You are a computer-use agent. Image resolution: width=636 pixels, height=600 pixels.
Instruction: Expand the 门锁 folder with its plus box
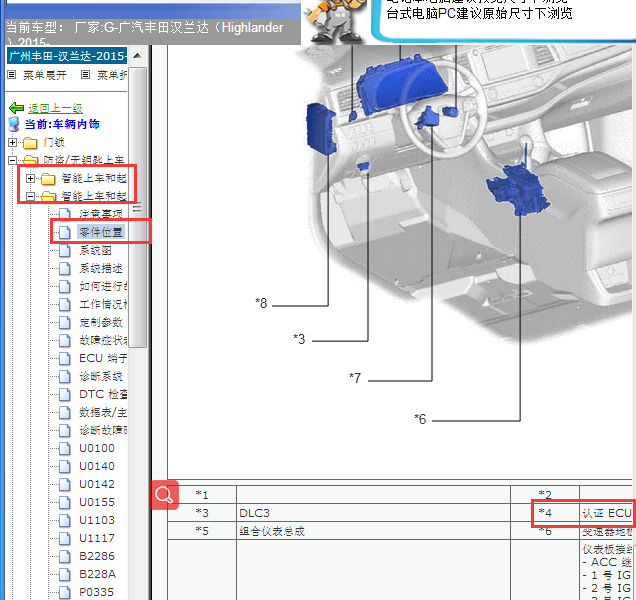point(13,142)
